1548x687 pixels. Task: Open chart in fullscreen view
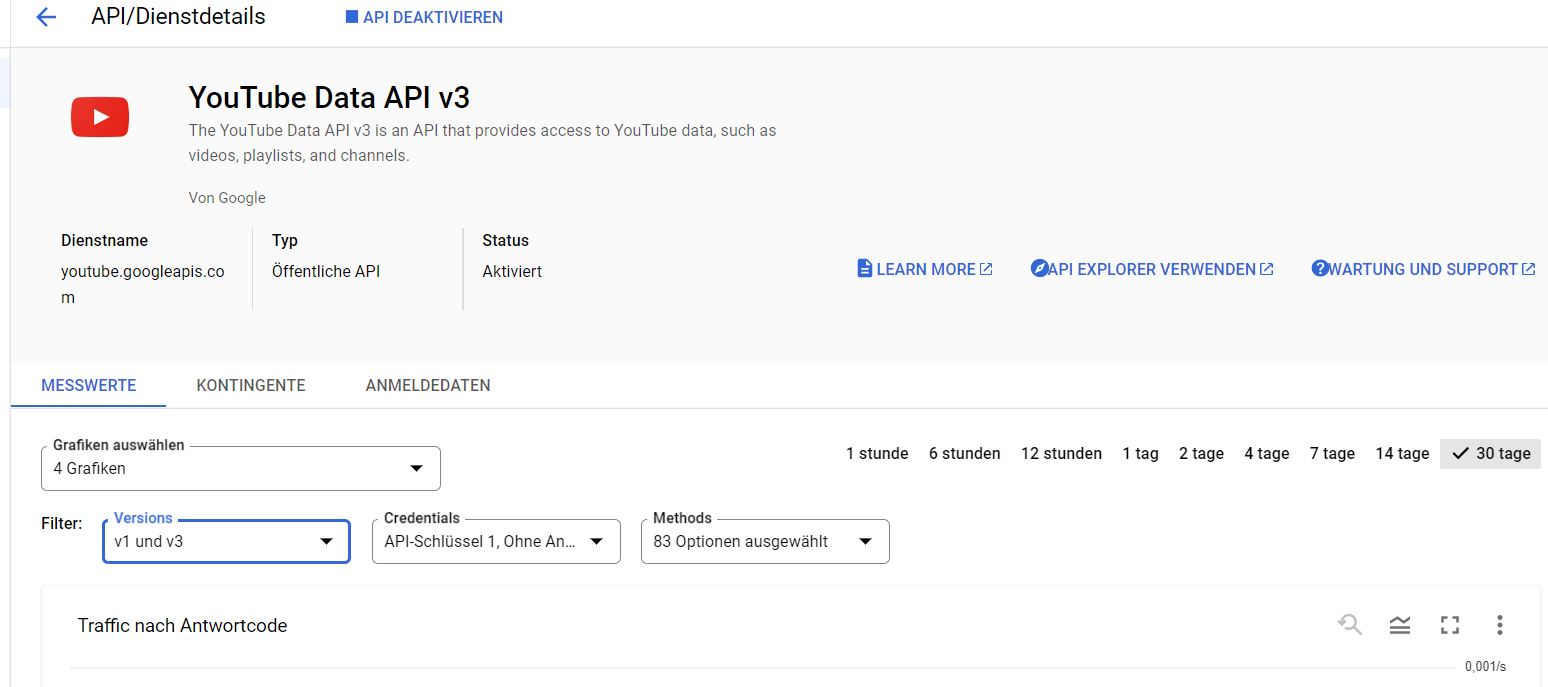(x=1450, y=625)
